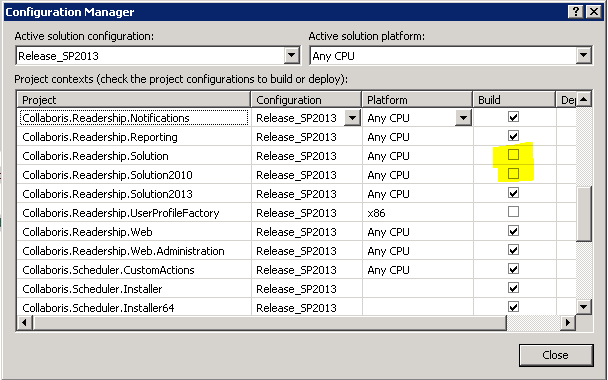608x380 pixels.
Task: Uncheck Build for Collaboris.Scheduler.Installer
Action: pyautogui.click(x=513, y=288)
